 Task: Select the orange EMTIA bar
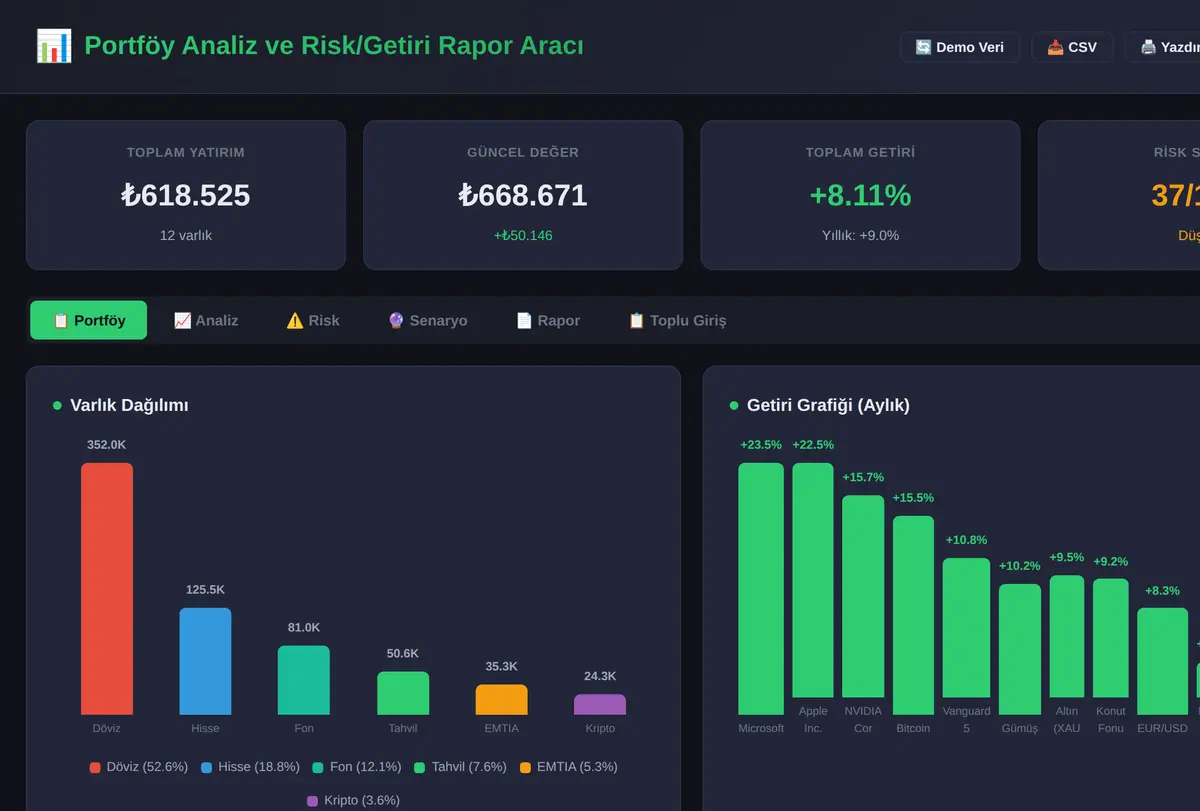coord(501,700)
